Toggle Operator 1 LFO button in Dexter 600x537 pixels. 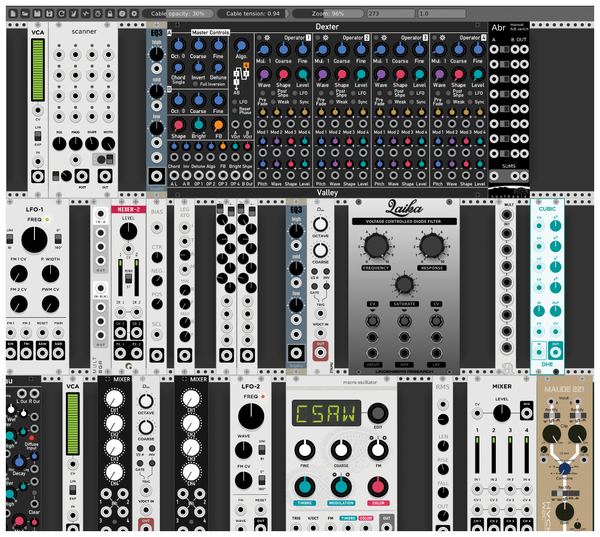(295, 93)
